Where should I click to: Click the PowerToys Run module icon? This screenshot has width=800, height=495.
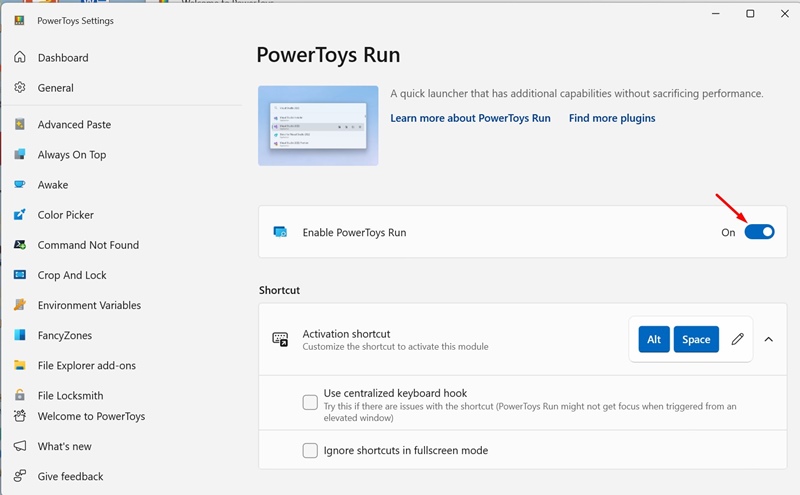tap(280, 232)
